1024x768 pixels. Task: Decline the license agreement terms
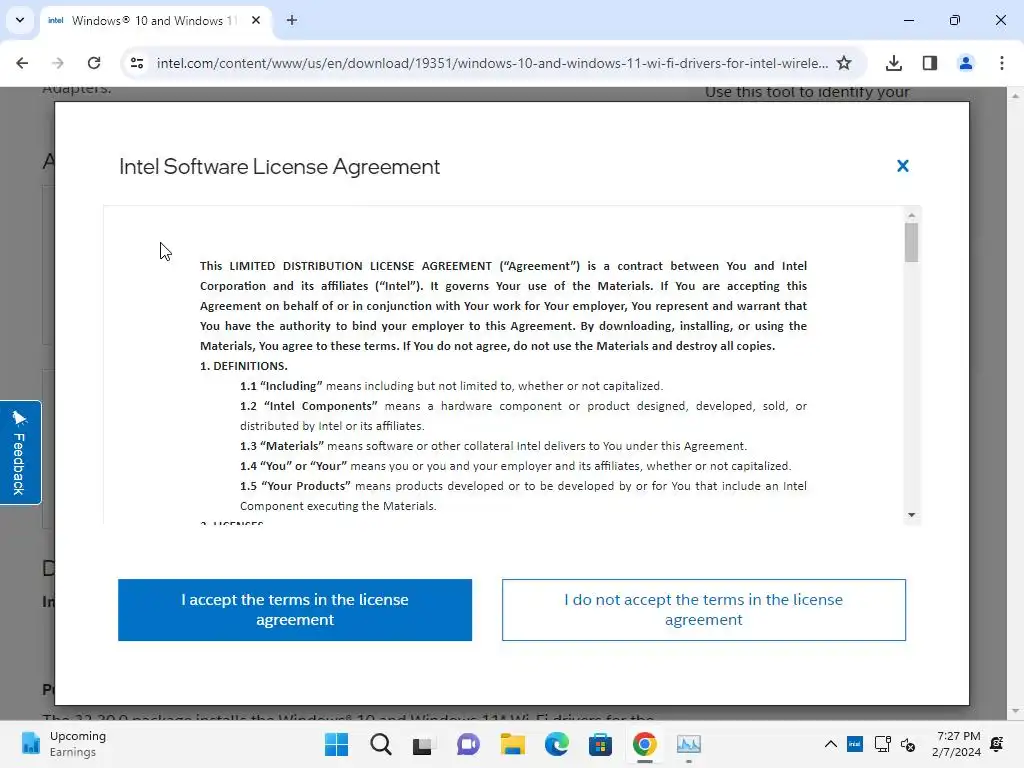pyautogui.click(x=703, y=609)
